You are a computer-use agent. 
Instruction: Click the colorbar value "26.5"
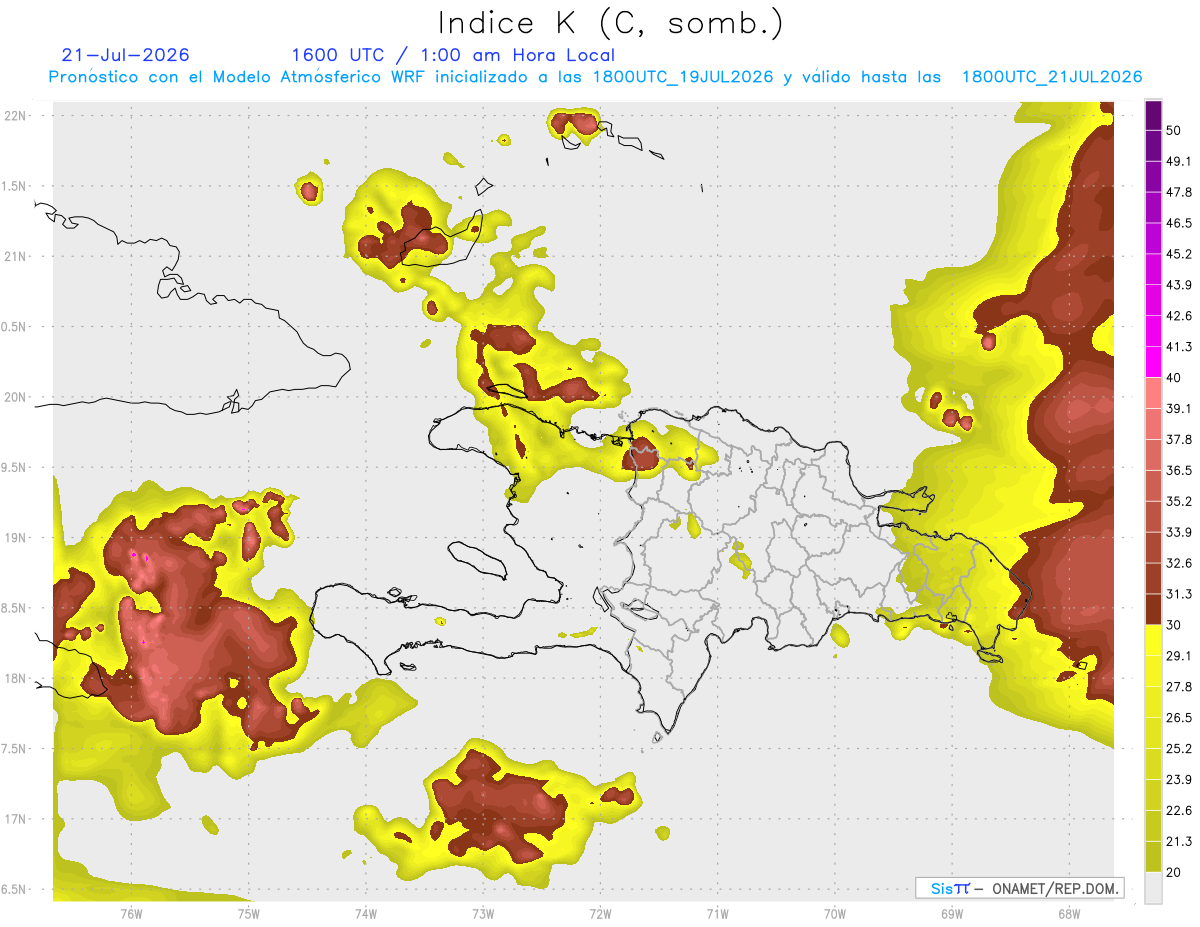(1179, 718)
